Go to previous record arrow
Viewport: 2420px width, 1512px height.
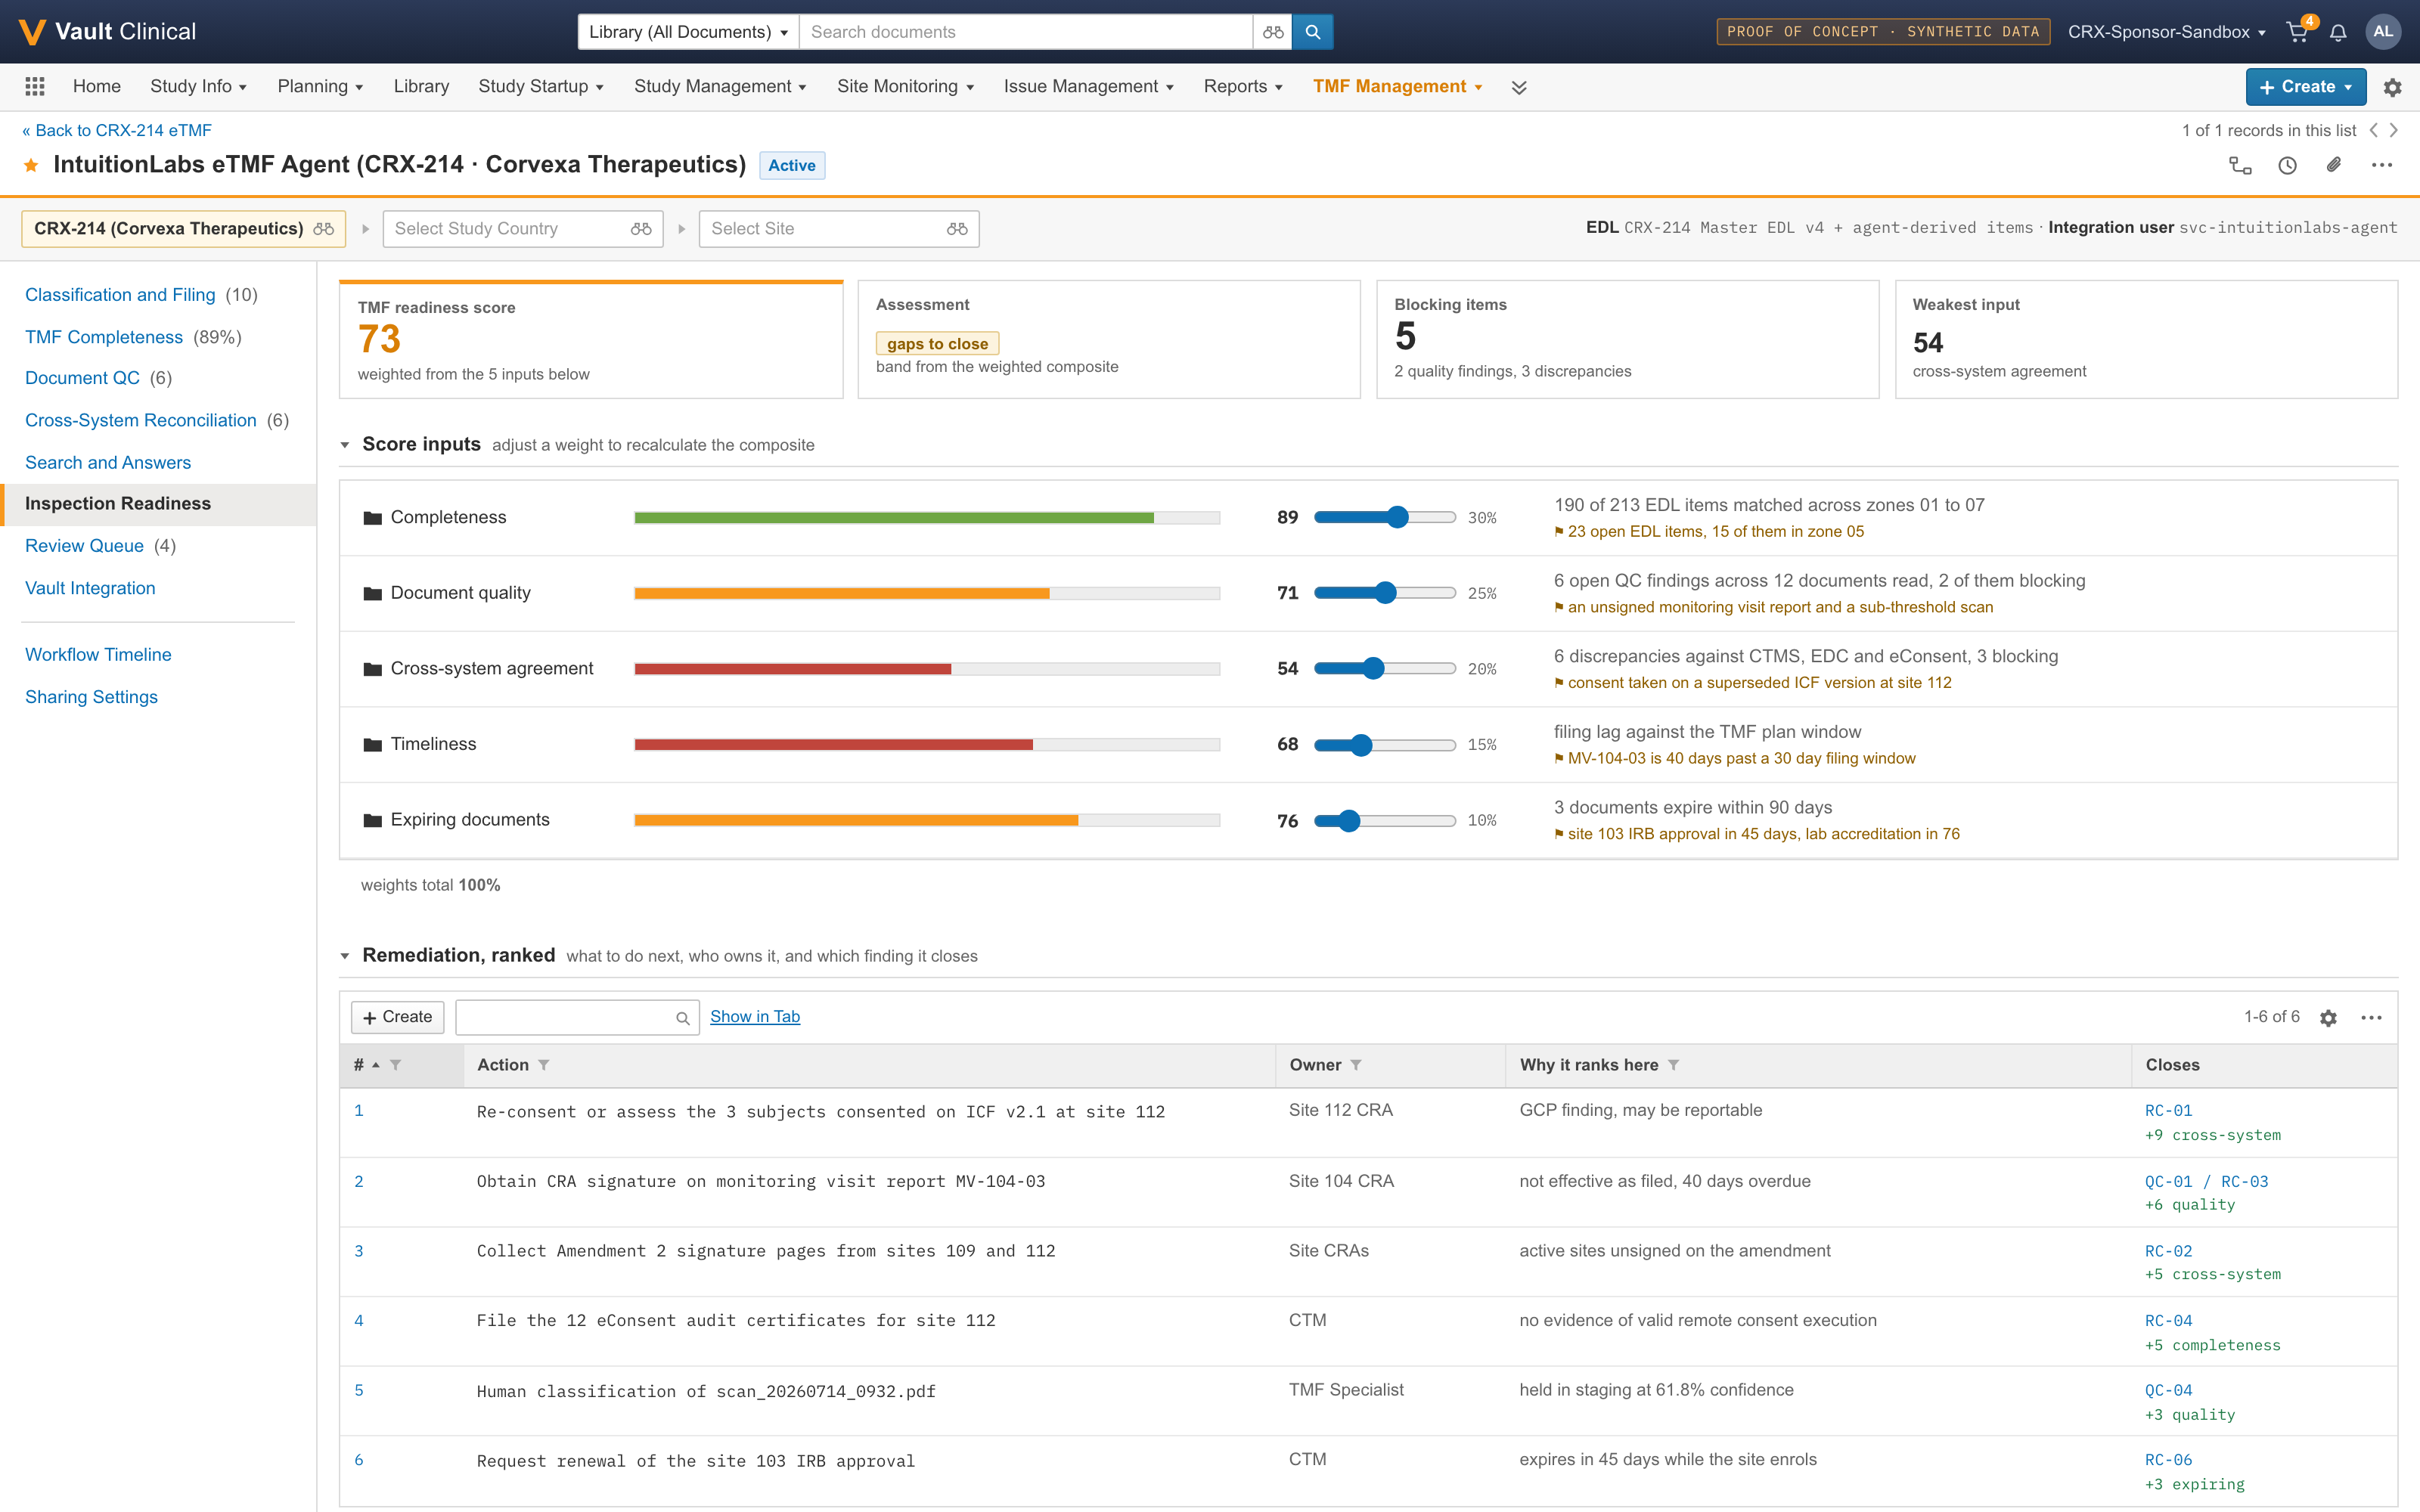tap(2373, 130)
